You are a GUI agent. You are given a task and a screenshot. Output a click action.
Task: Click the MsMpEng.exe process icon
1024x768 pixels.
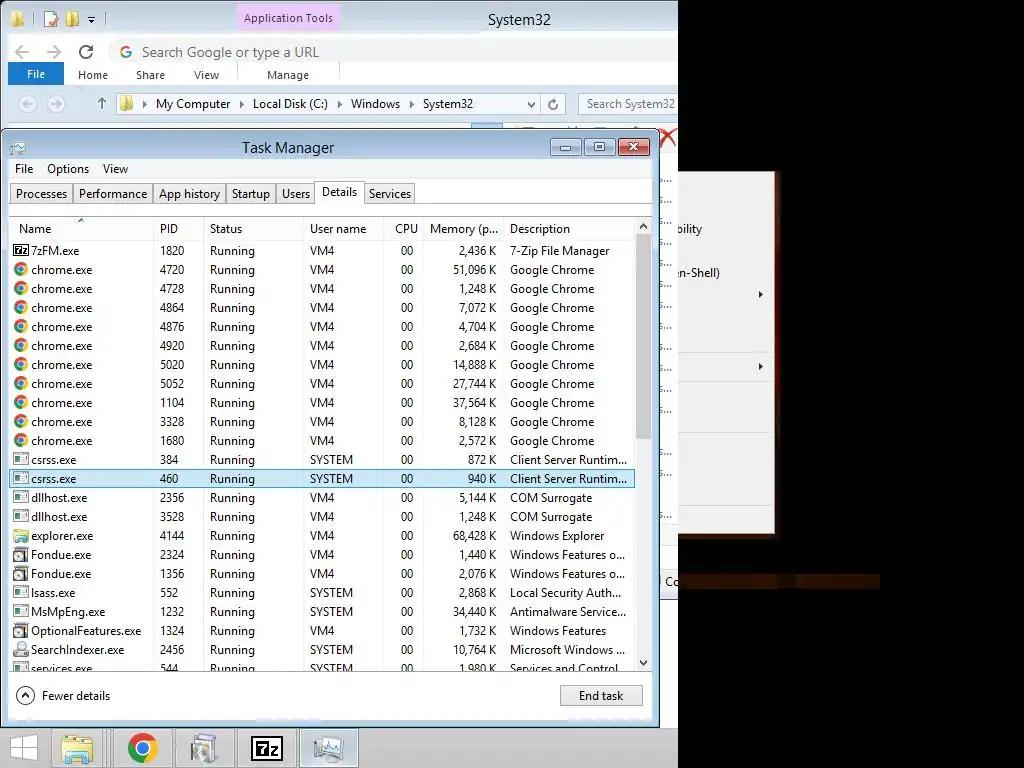click(x=21, y=611)
